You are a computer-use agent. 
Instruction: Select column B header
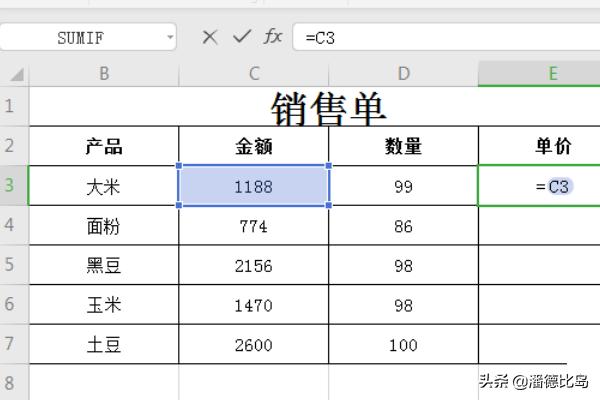pyautogui.click(x=104, y=73)
